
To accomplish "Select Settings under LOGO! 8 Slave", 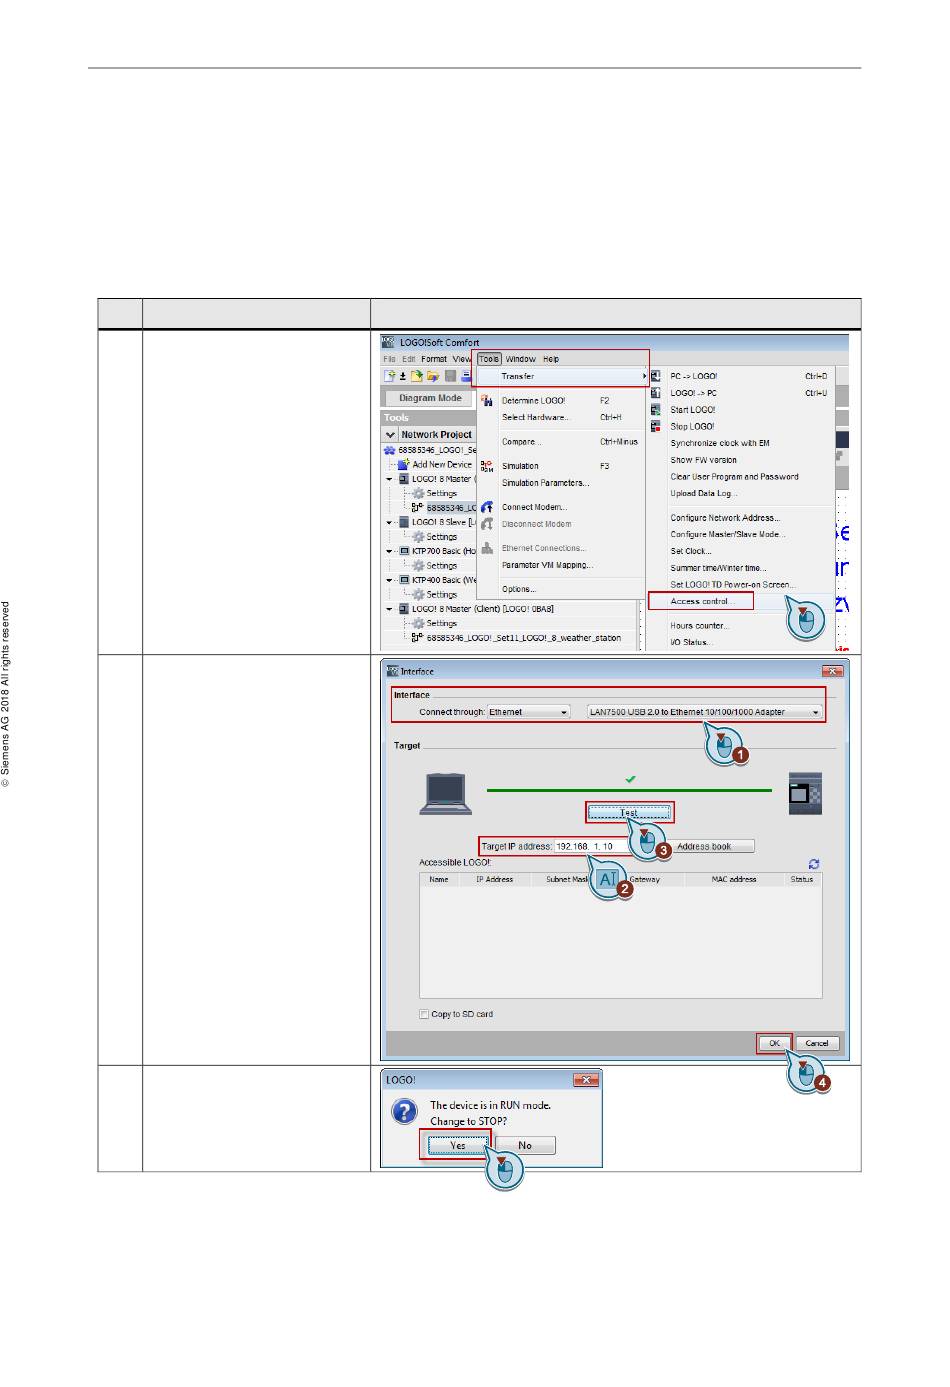I will point(441,536).
